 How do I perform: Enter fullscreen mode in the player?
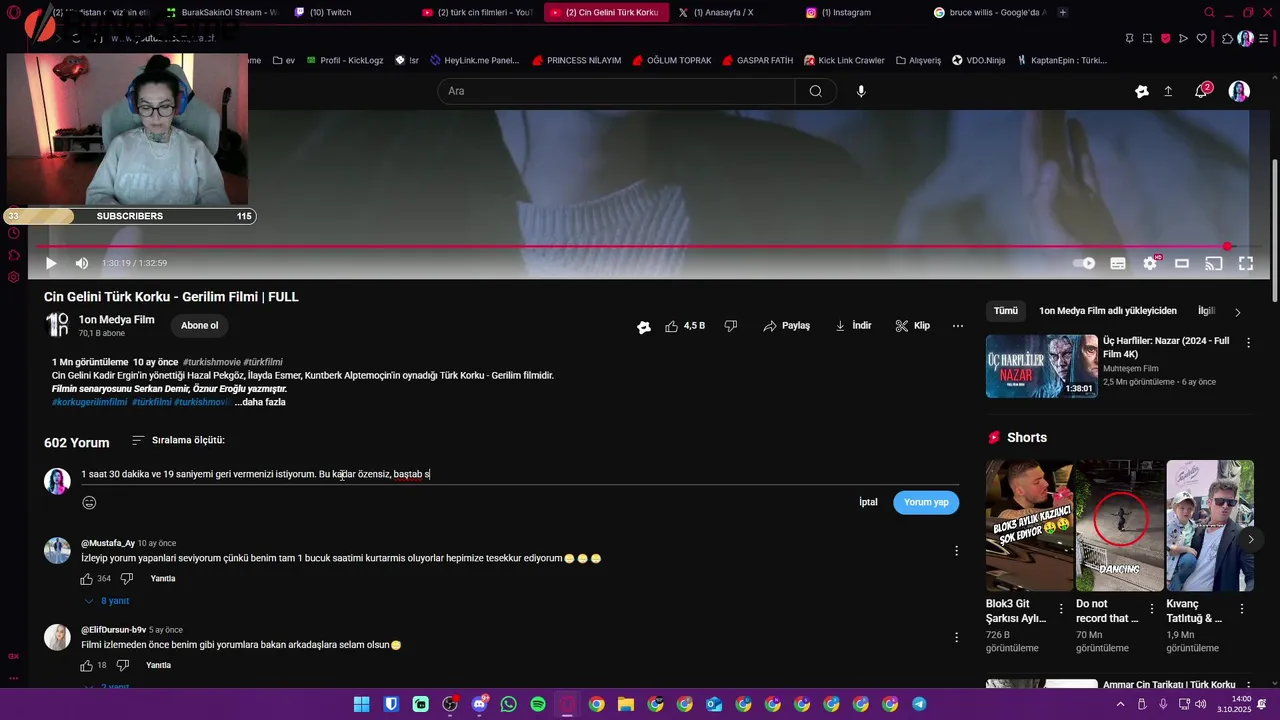(x=1246, y=263)
